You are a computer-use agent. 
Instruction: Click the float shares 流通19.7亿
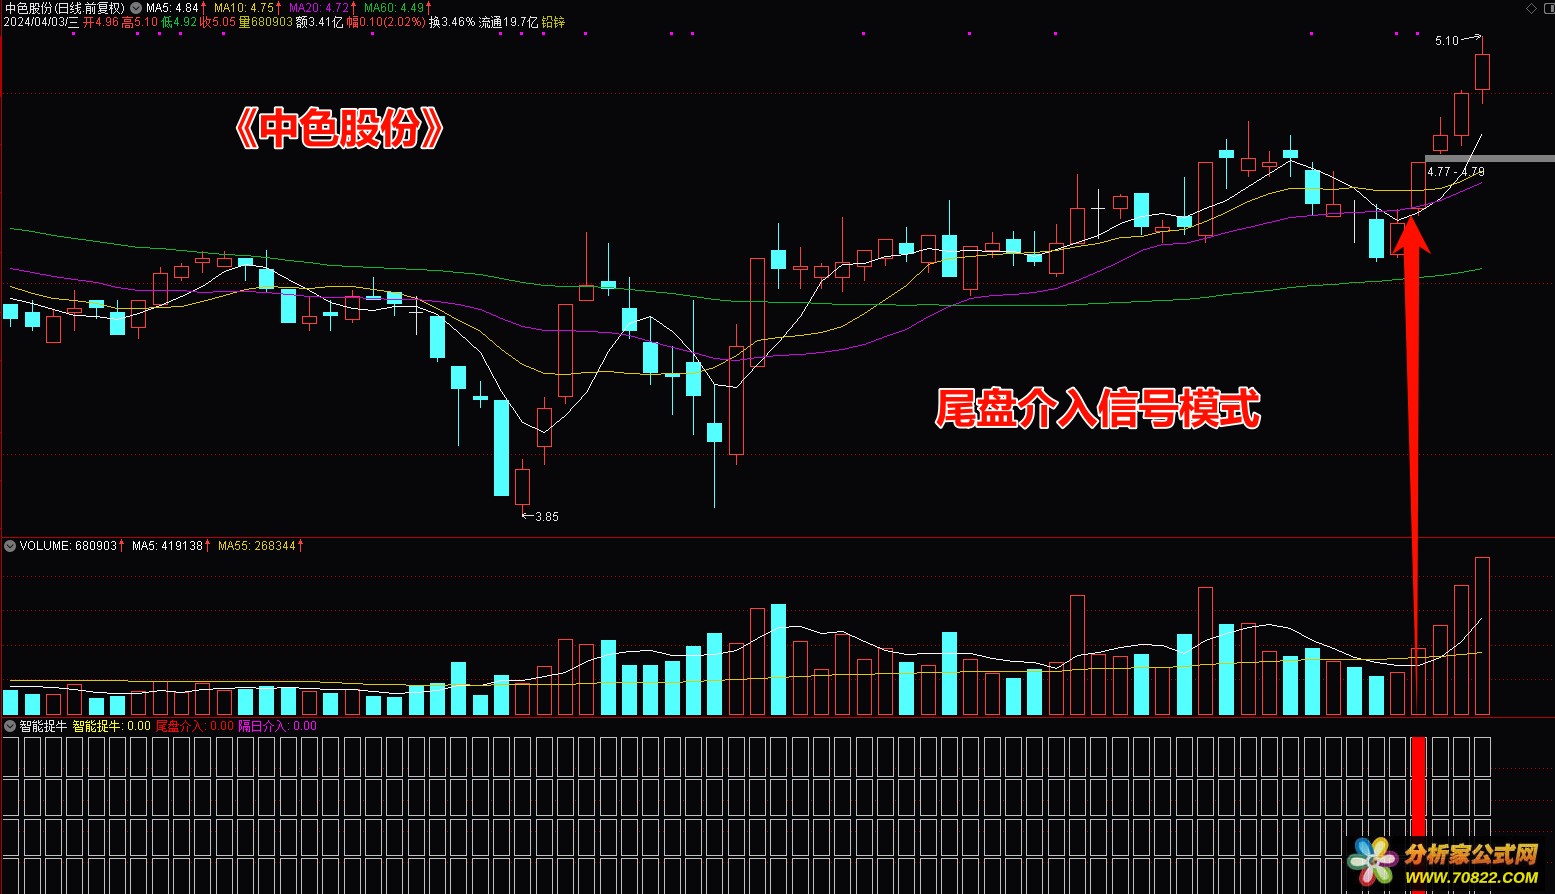(508, 22)
